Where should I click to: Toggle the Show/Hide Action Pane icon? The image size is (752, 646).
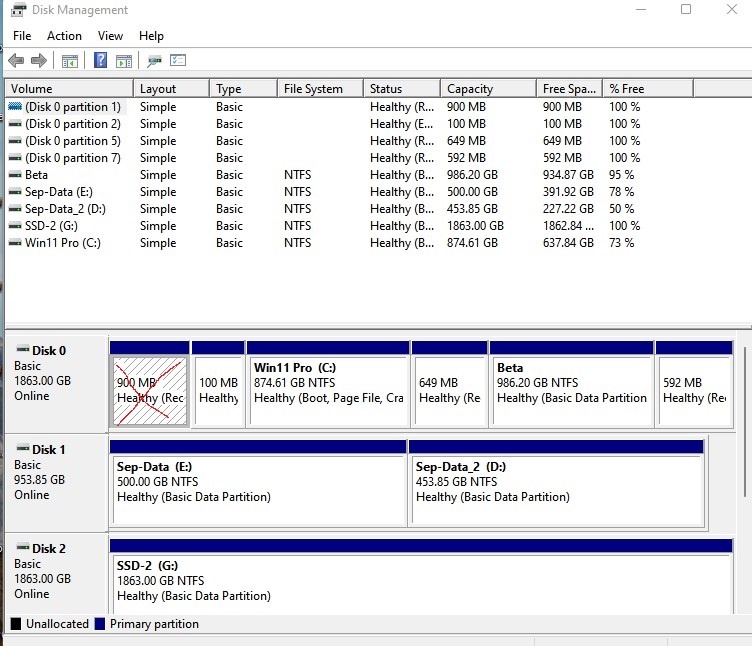coord(124,61)
